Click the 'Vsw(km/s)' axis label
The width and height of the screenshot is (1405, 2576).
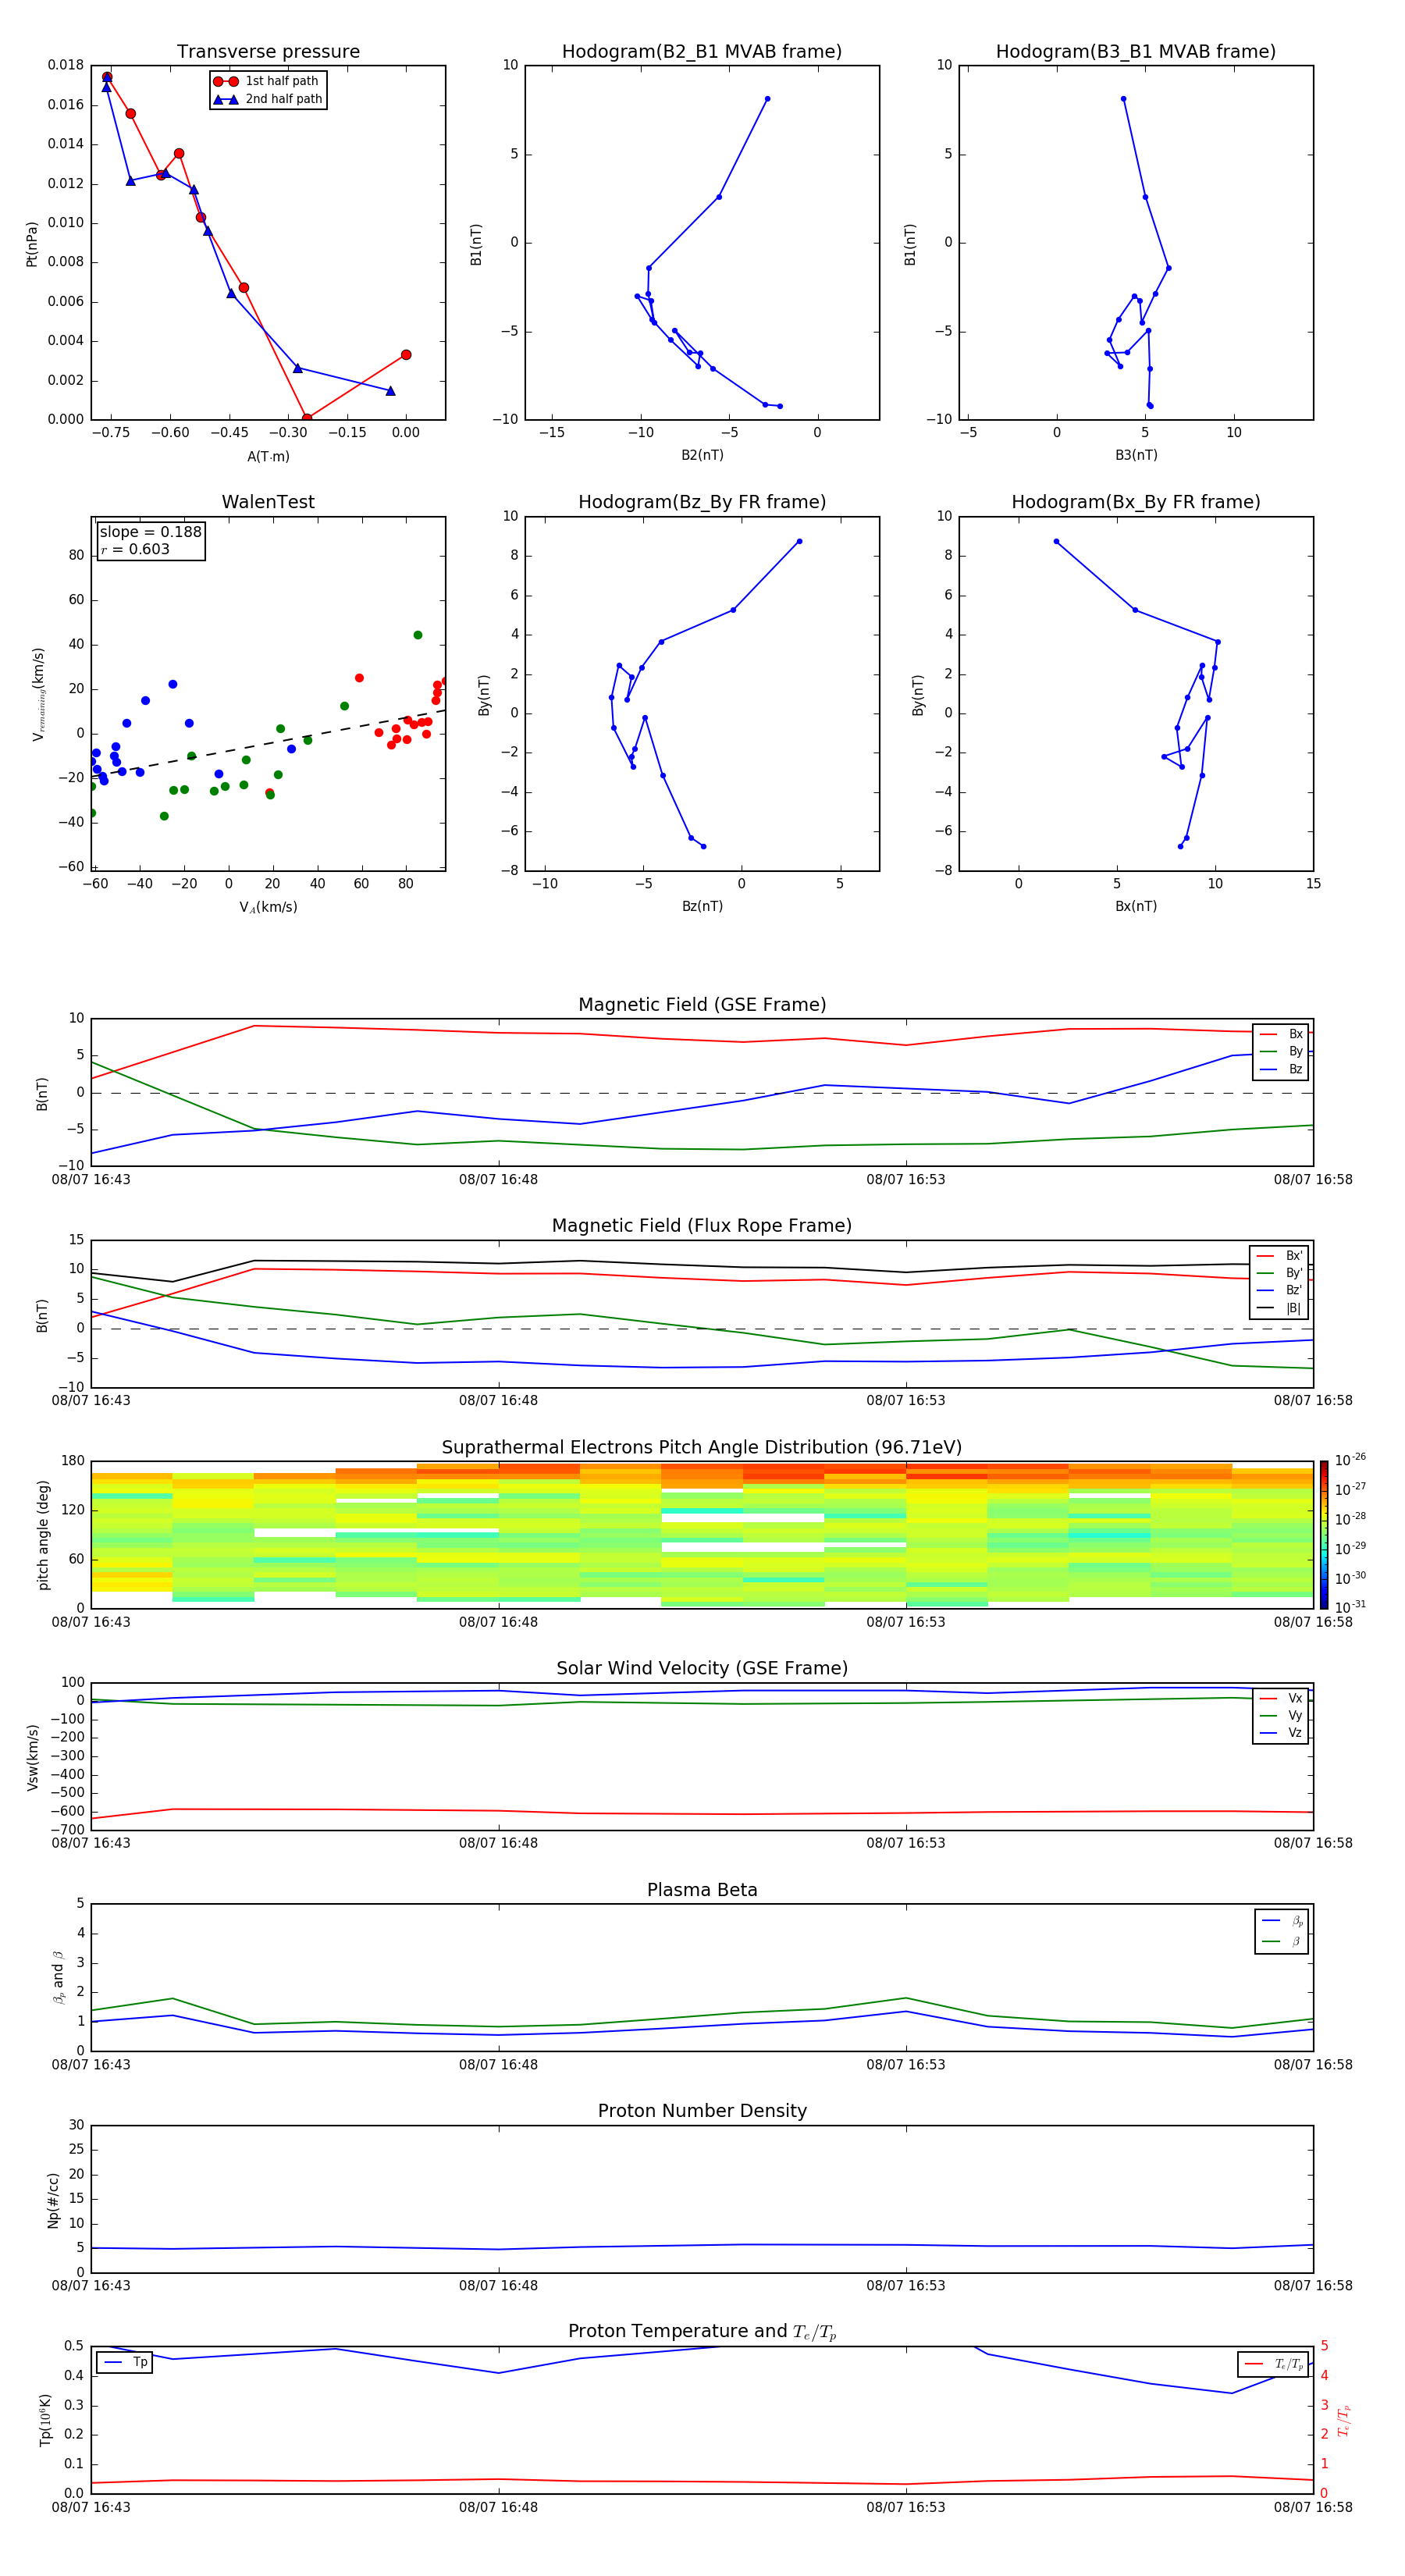click(32, 1757)
